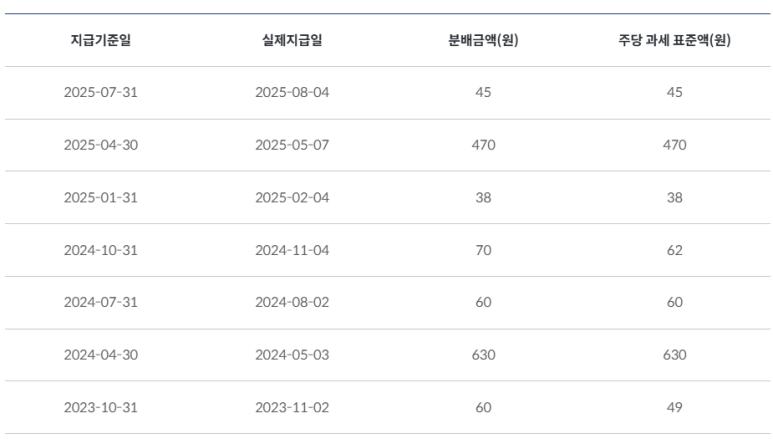The height and width of the screenshot is (439, 773).
Task: Select the 2025-08-04 payment date cell
Action: click(292, 92)
